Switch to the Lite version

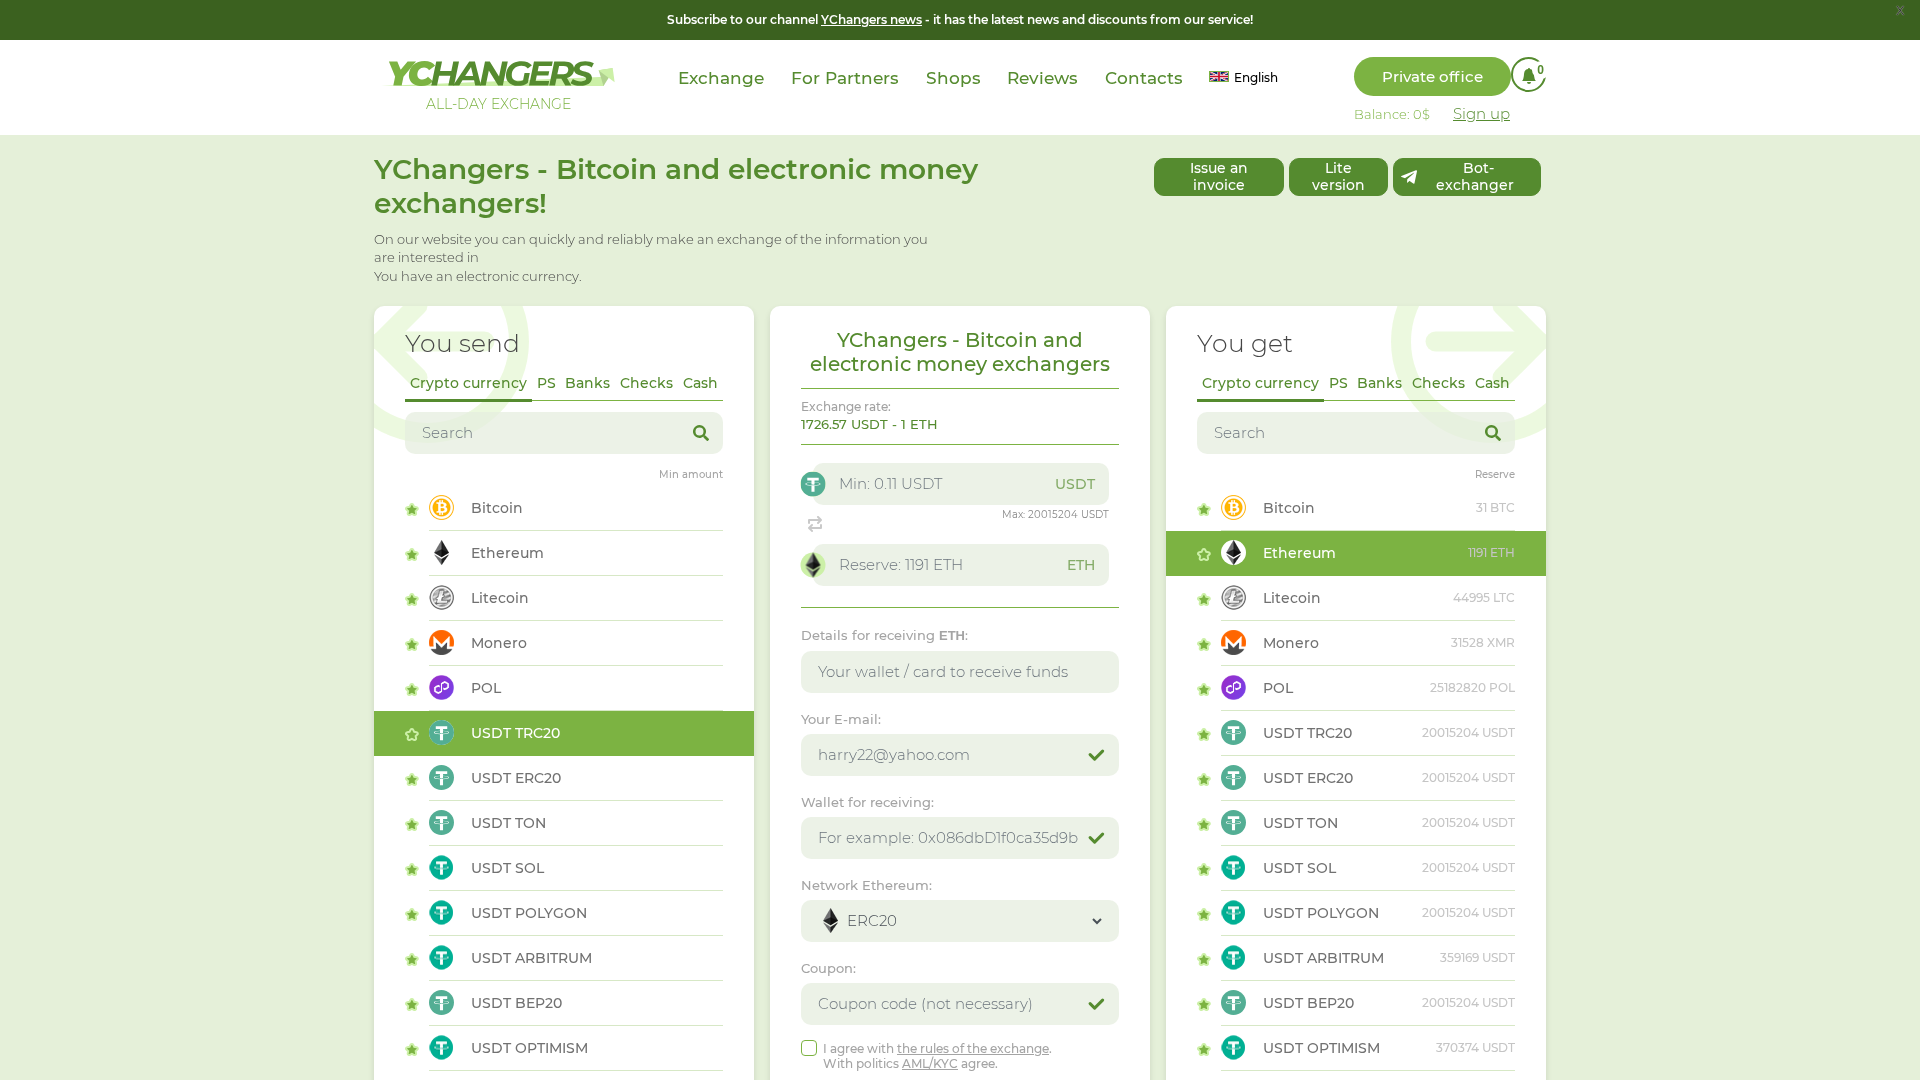click(x=1338, y=177)
